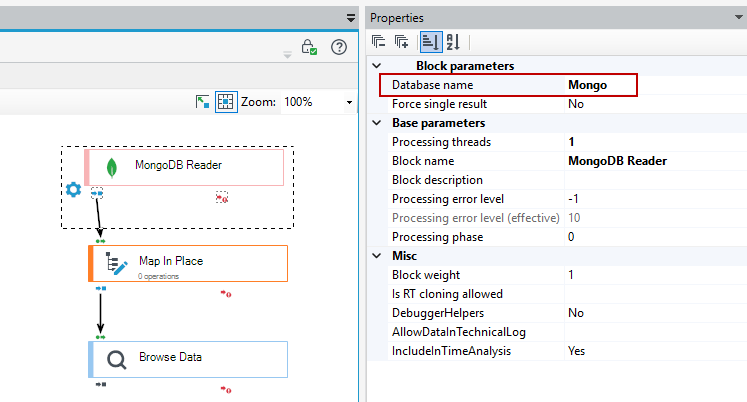Viewport: 747px width, 402px height.
Task: Open help via question mark icon
Action: 339,47
